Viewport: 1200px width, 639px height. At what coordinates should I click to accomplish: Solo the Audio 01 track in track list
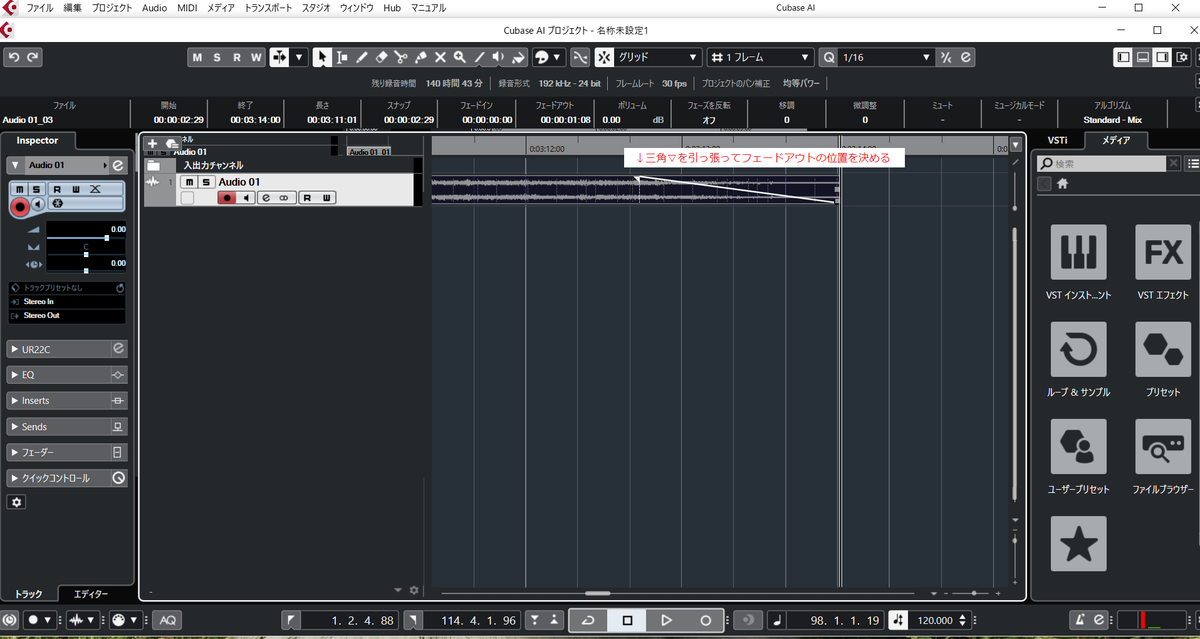(205, 182)
